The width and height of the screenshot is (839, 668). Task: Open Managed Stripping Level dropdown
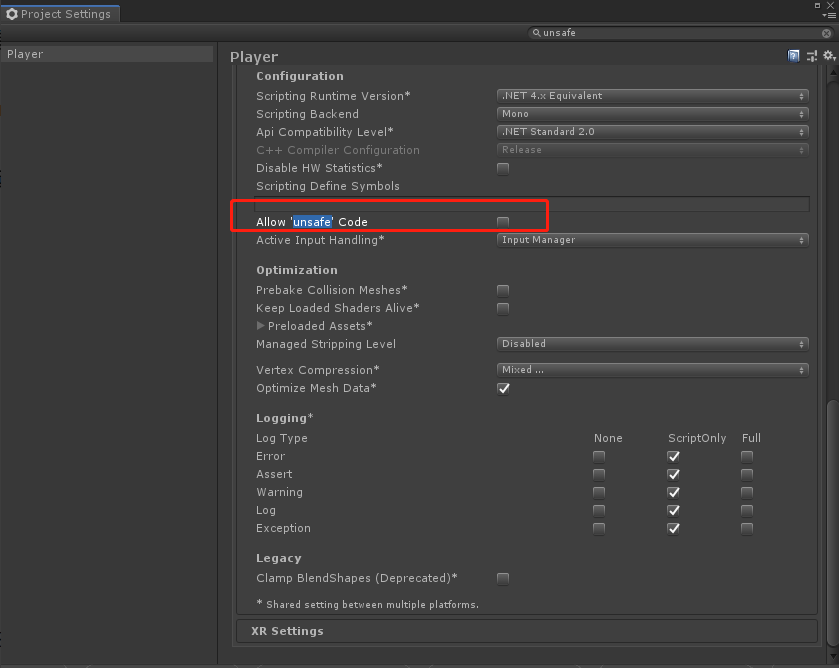pyautogui.click(x=652, y=344)
